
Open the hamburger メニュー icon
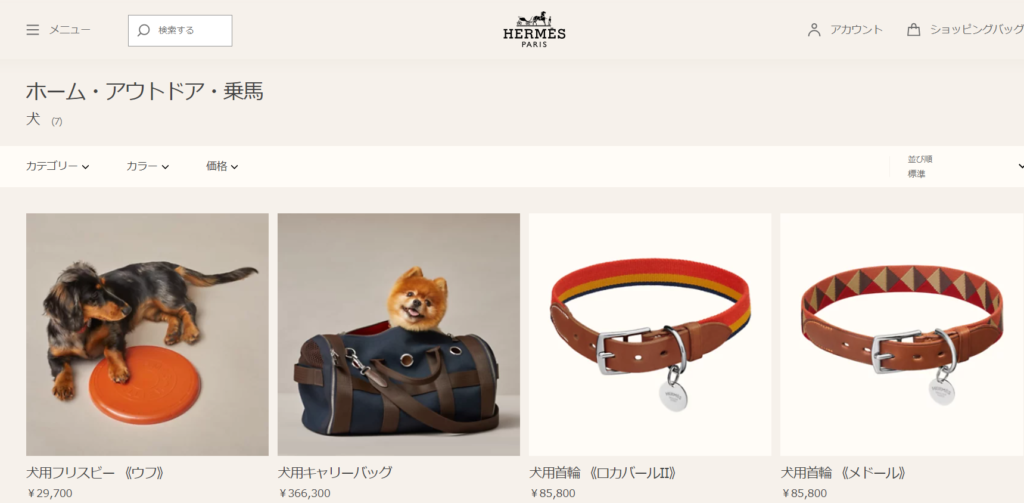(x=33, y=30)
